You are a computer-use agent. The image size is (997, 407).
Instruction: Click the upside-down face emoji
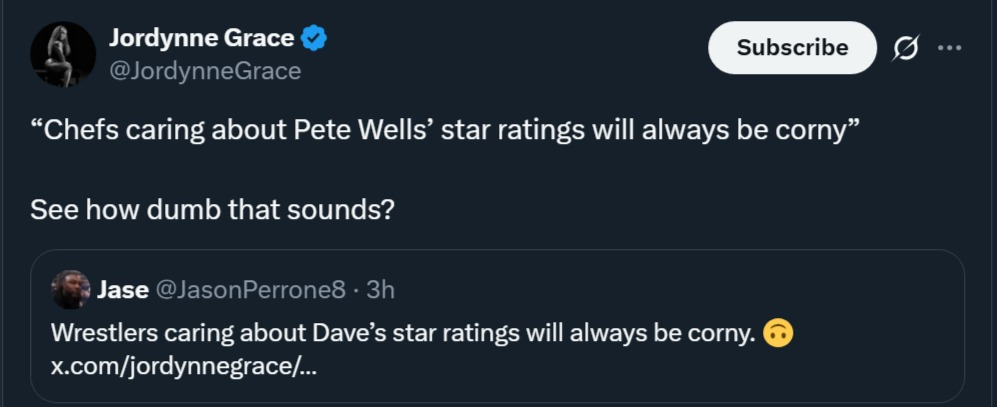(x=778, y=332)
